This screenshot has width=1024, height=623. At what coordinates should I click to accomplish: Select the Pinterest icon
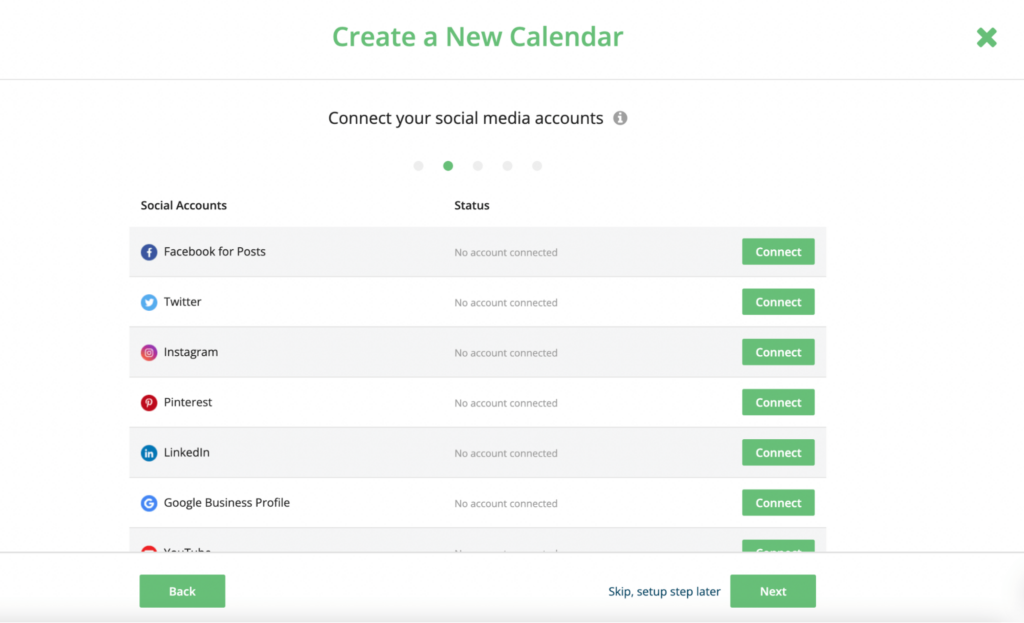(x=149, y=402)
